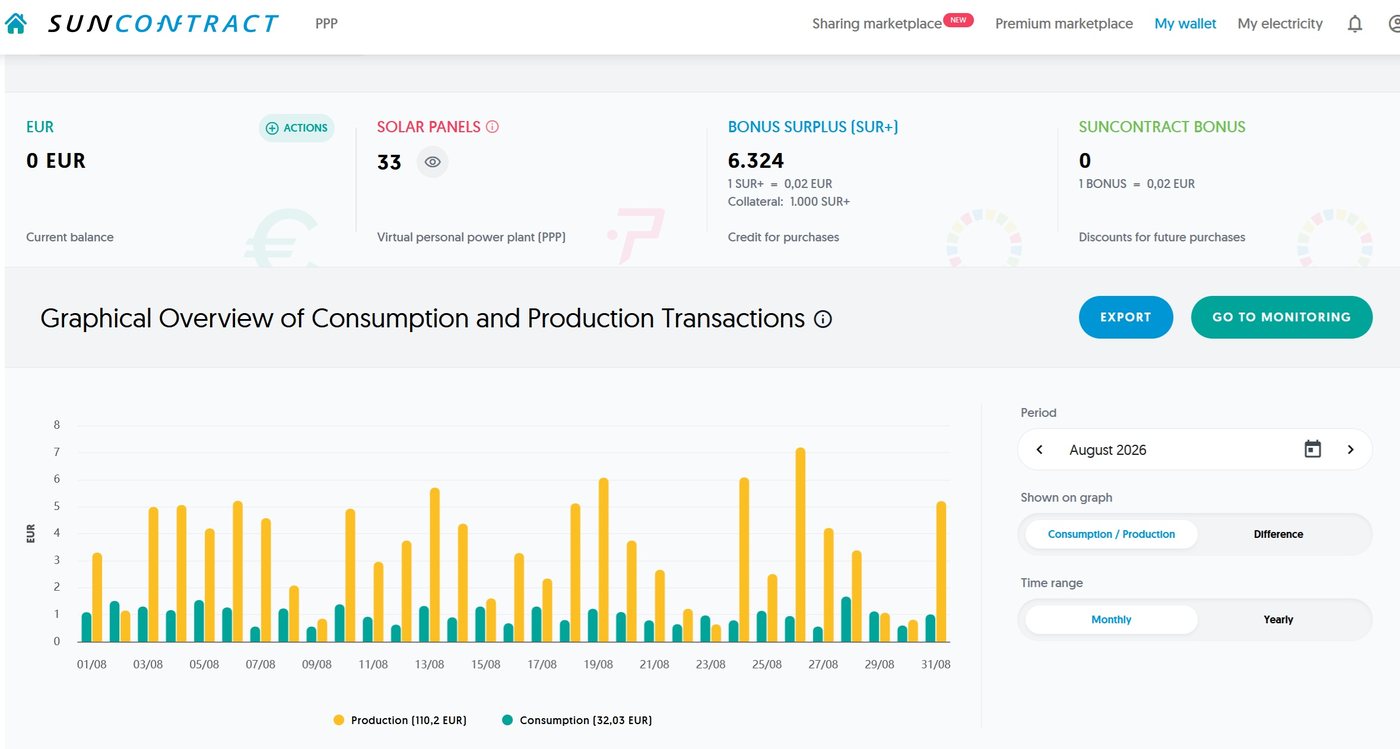
Task: Open My wallet tab
Action: [x=1185, y=24]
